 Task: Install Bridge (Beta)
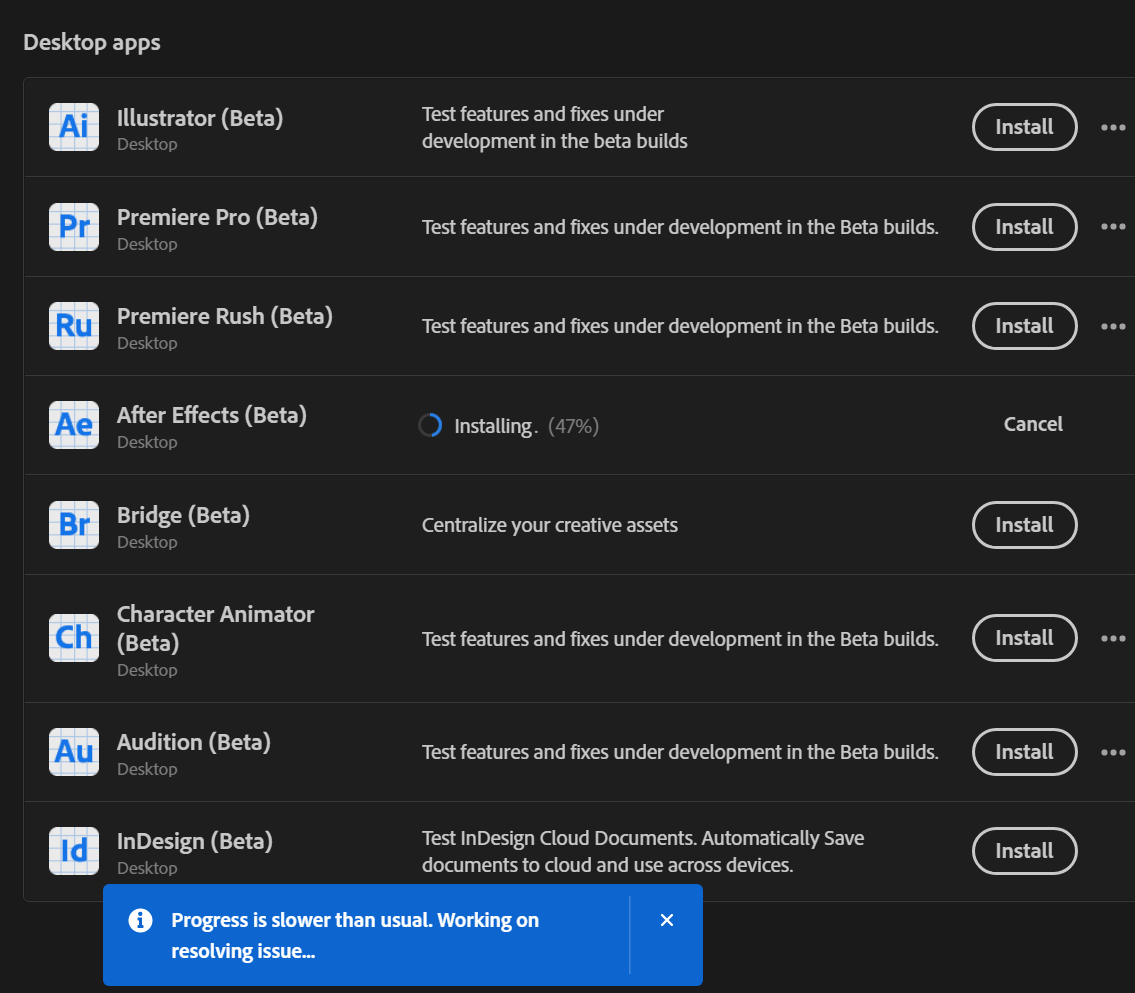coord(1024,525)
